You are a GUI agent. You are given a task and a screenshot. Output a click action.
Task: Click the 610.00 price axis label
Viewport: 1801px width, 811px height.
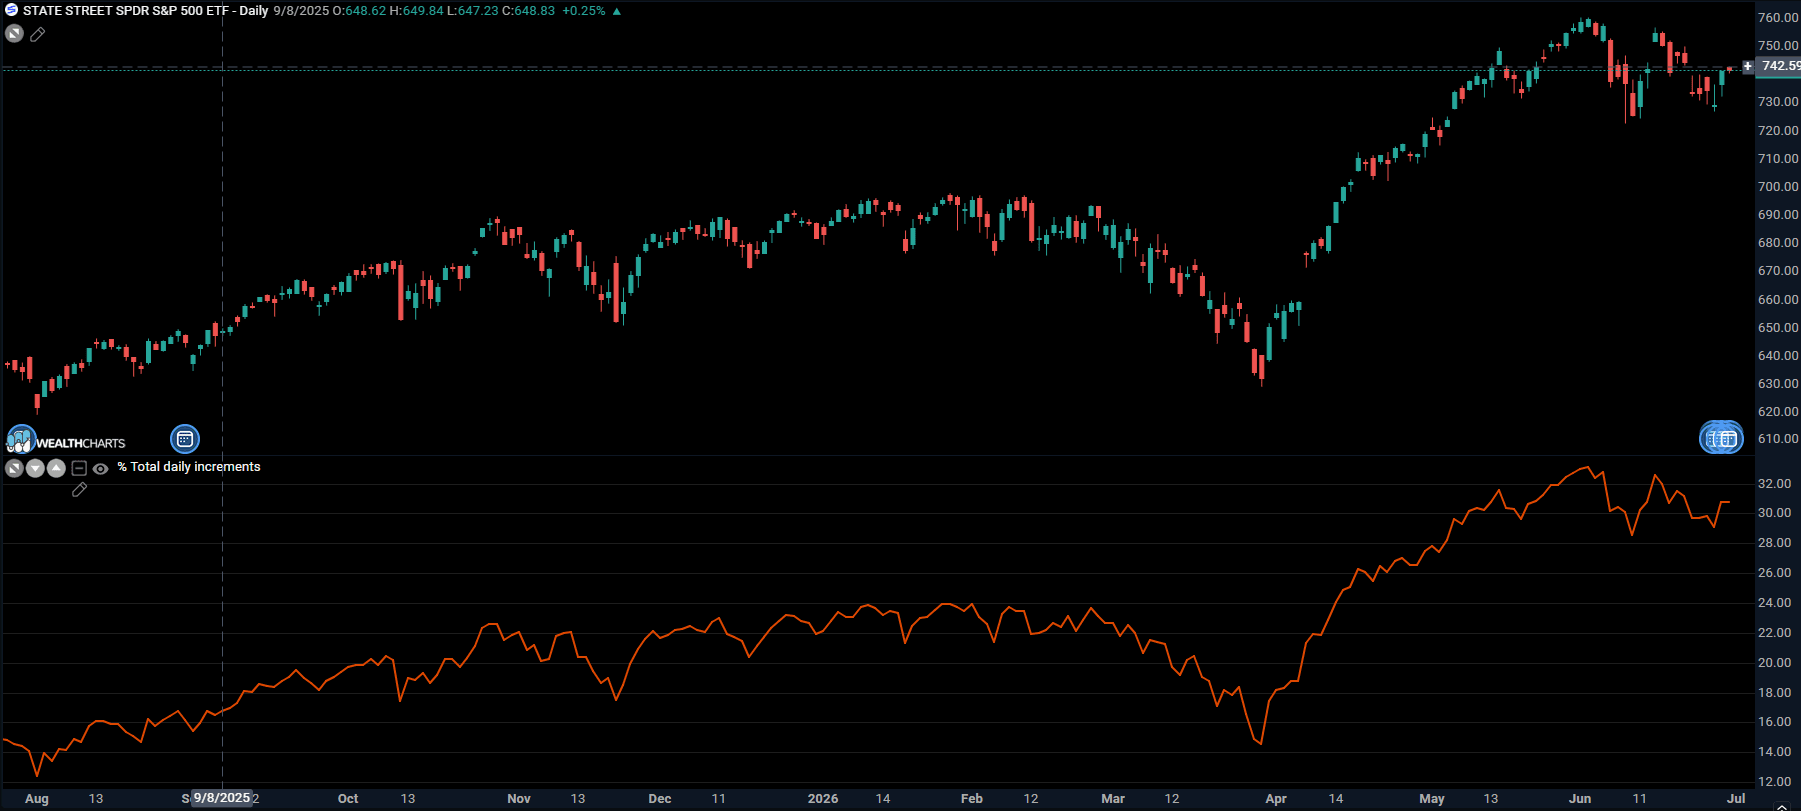pyautogui.click(x=1778, y=439)
